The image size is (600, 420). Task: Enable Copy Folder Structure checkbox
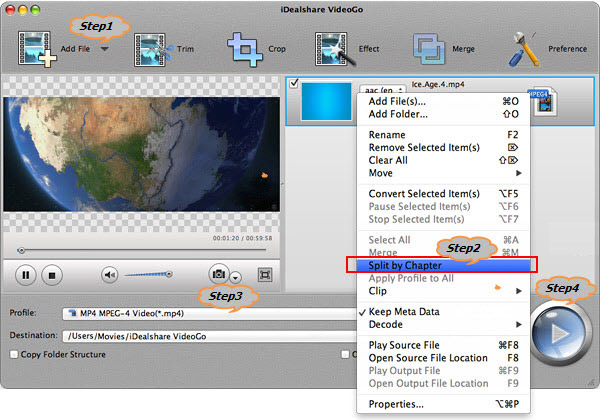14,354
